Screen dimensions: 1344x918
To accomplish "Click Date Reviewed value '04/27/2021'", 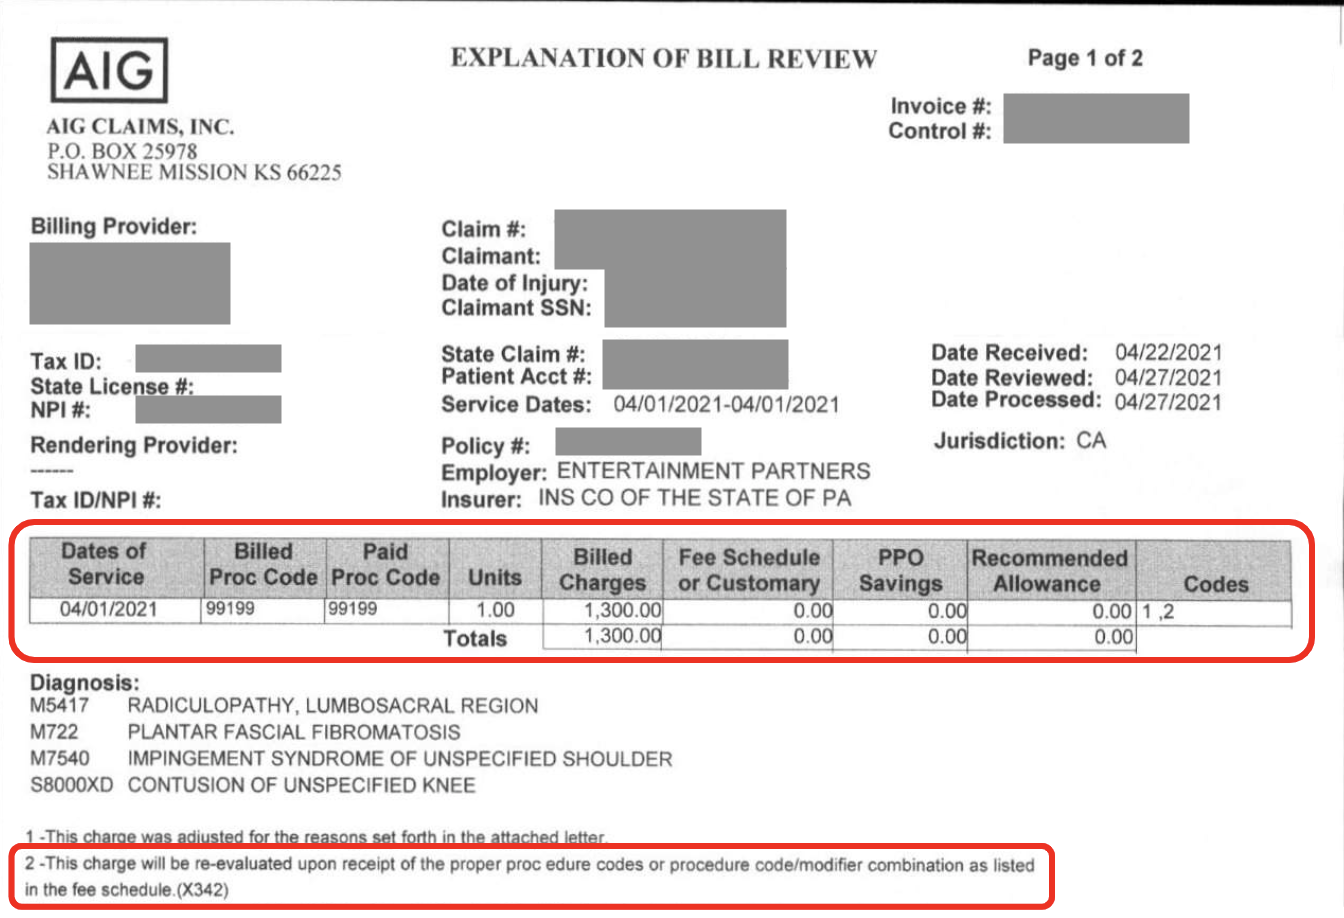I will (1169, 377).
